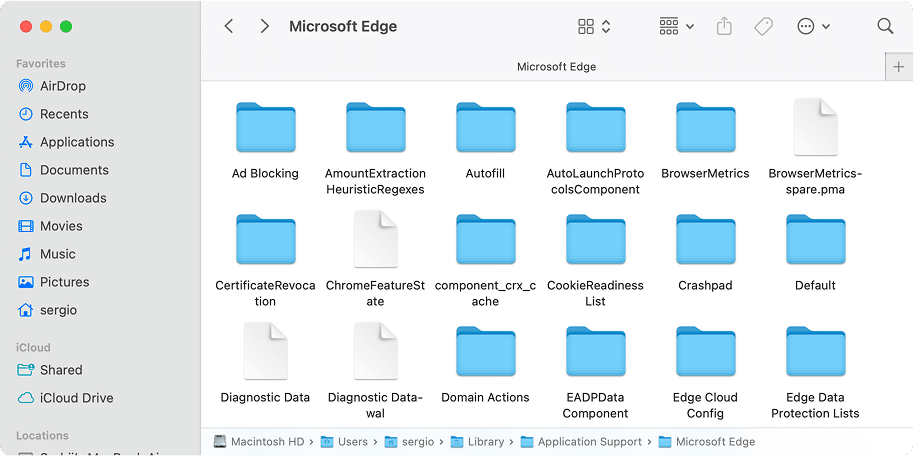Open Applications in the sidebar
This screenshot has width=913, height=456.
tap(66, 142)
